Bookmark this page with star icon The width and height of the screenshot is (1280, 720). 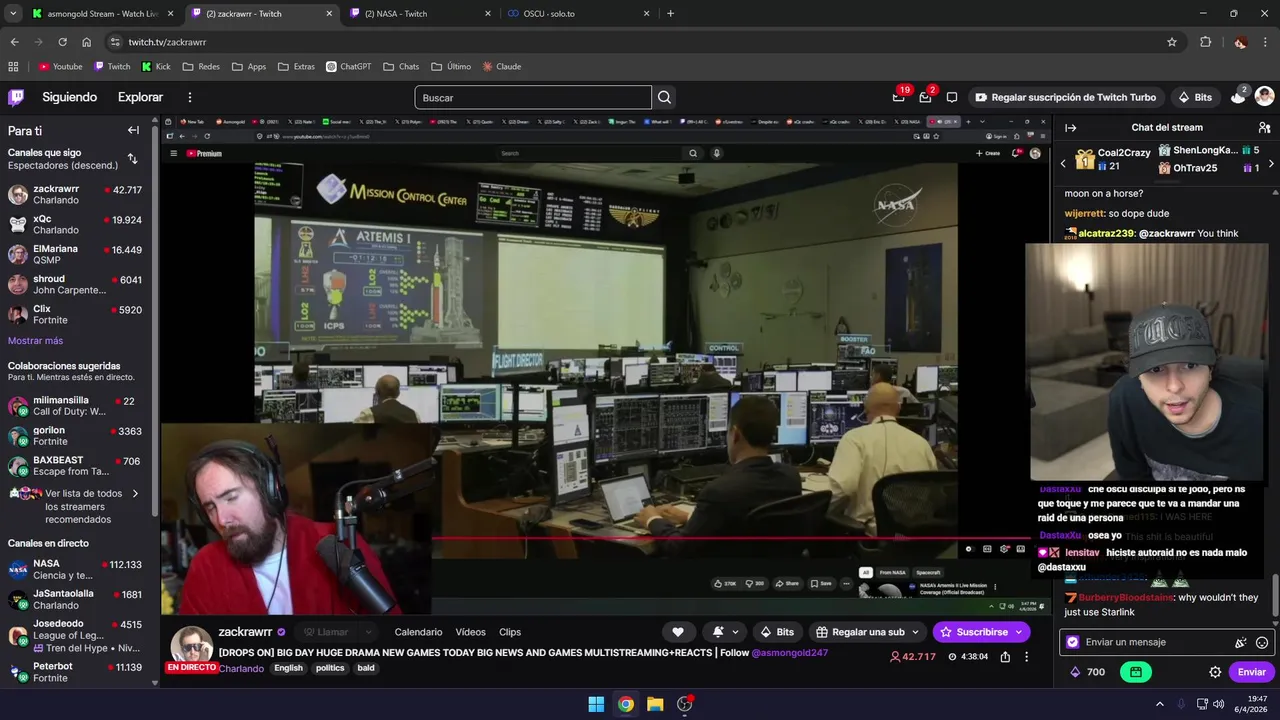[x=1172, y=42]
